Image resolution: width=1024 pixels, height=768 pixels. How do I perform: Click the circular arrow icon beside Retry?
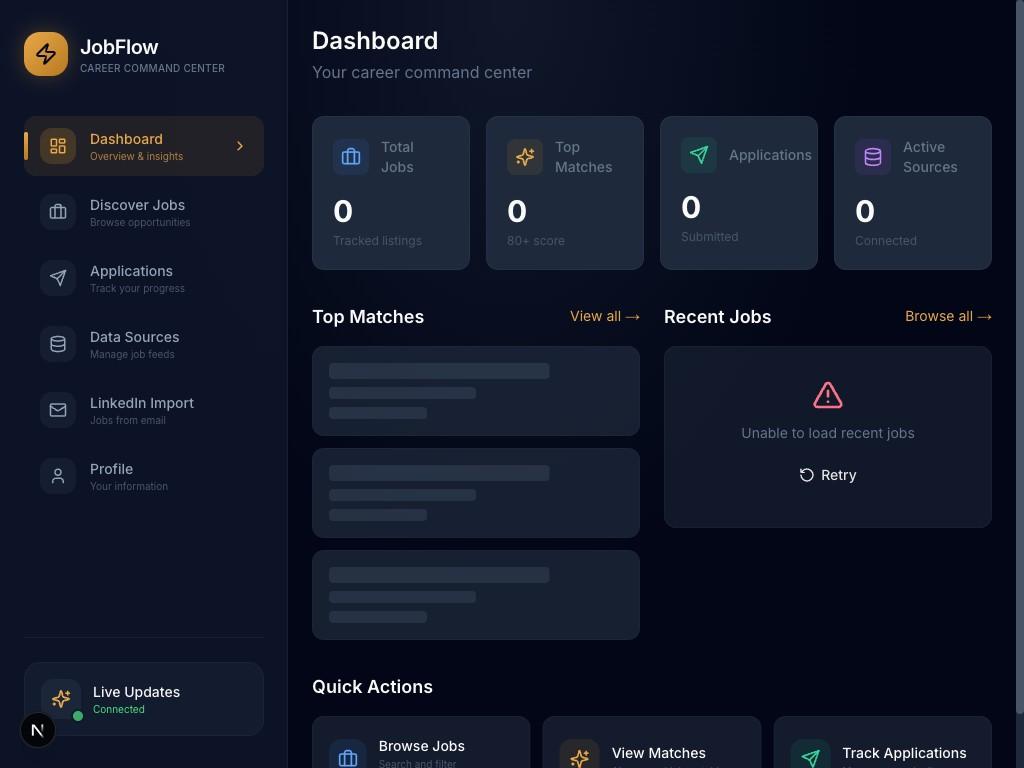(807, 475)
